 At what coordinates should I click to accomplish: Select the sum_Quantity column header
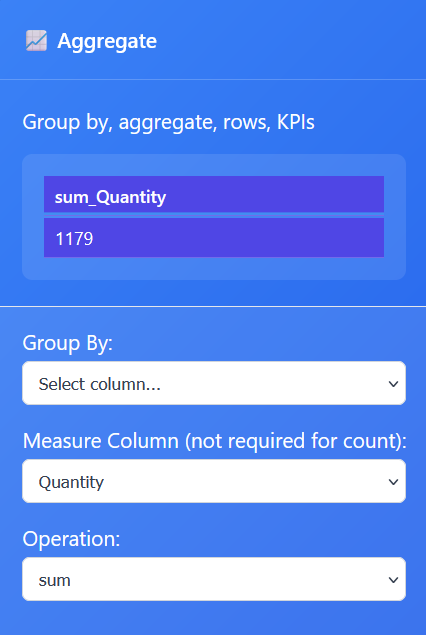tap(214, 194)
